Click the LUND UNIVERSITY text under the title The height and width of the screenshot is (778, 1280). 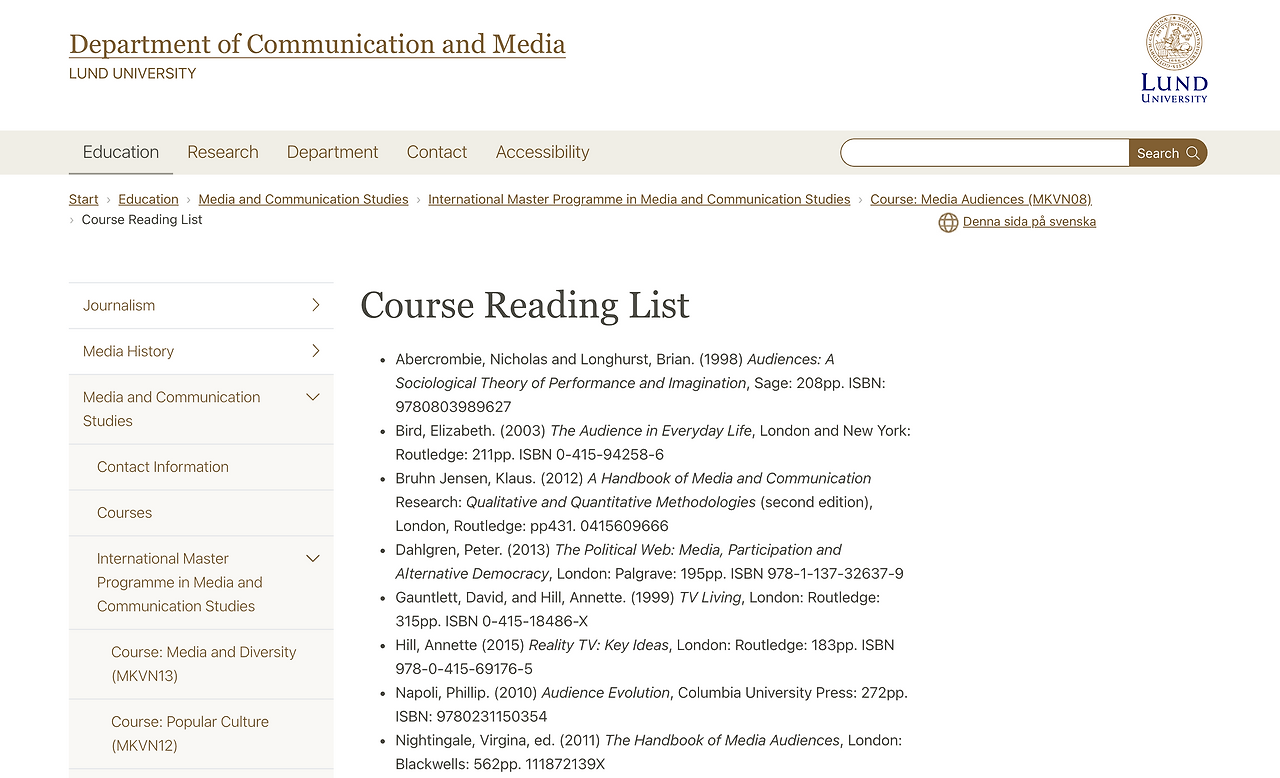click(x=132, y=73)
